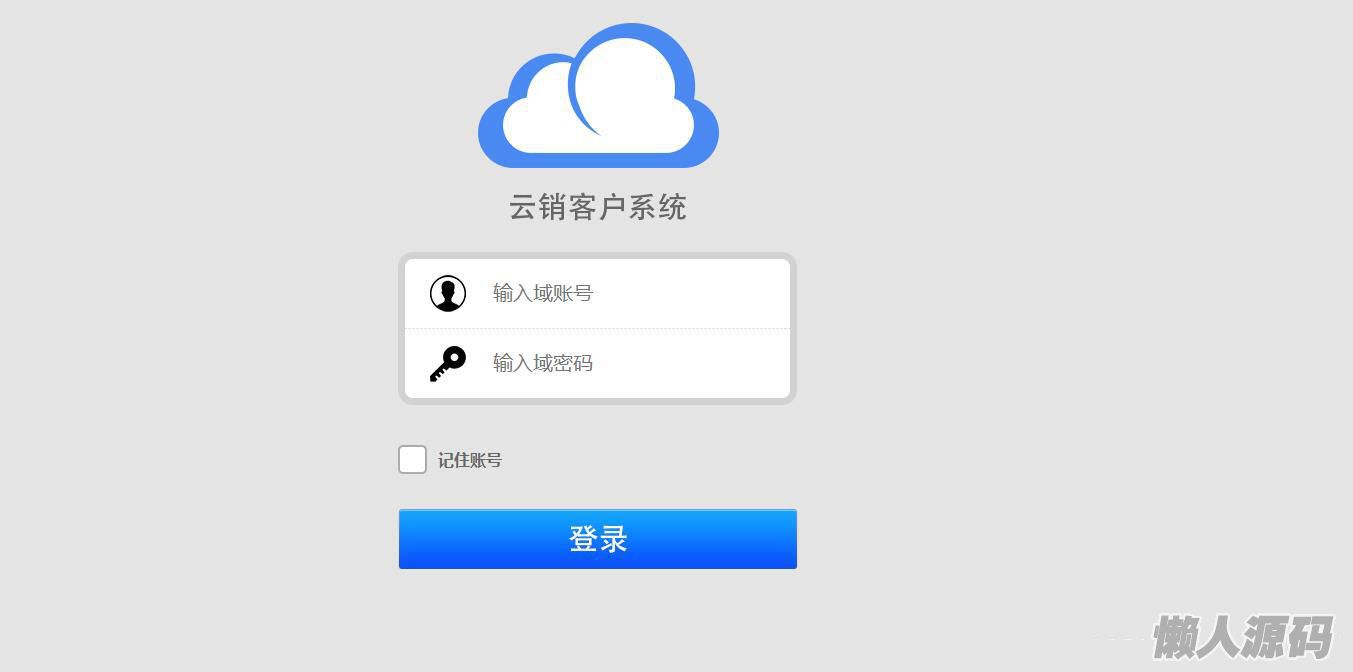Enable remember-account square box
This screenshot has width=1353, height=672.
click(x=412, y=460)
